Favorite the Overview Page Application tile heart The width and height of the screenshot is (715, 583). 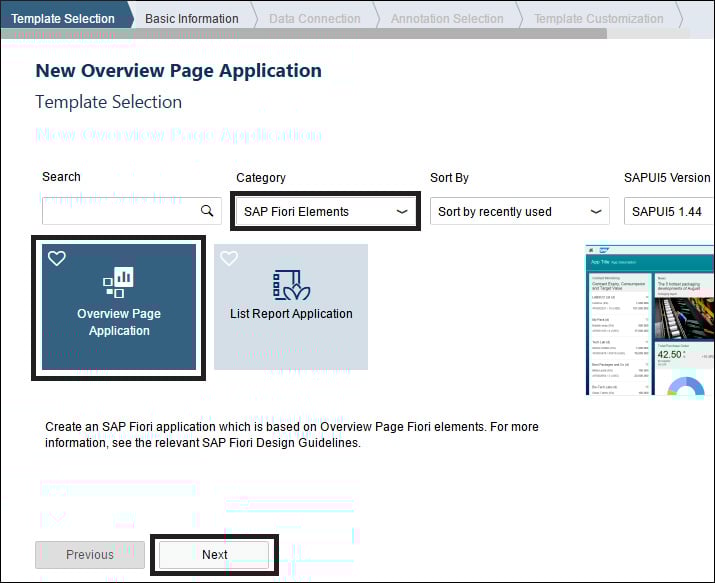point(57,258)
